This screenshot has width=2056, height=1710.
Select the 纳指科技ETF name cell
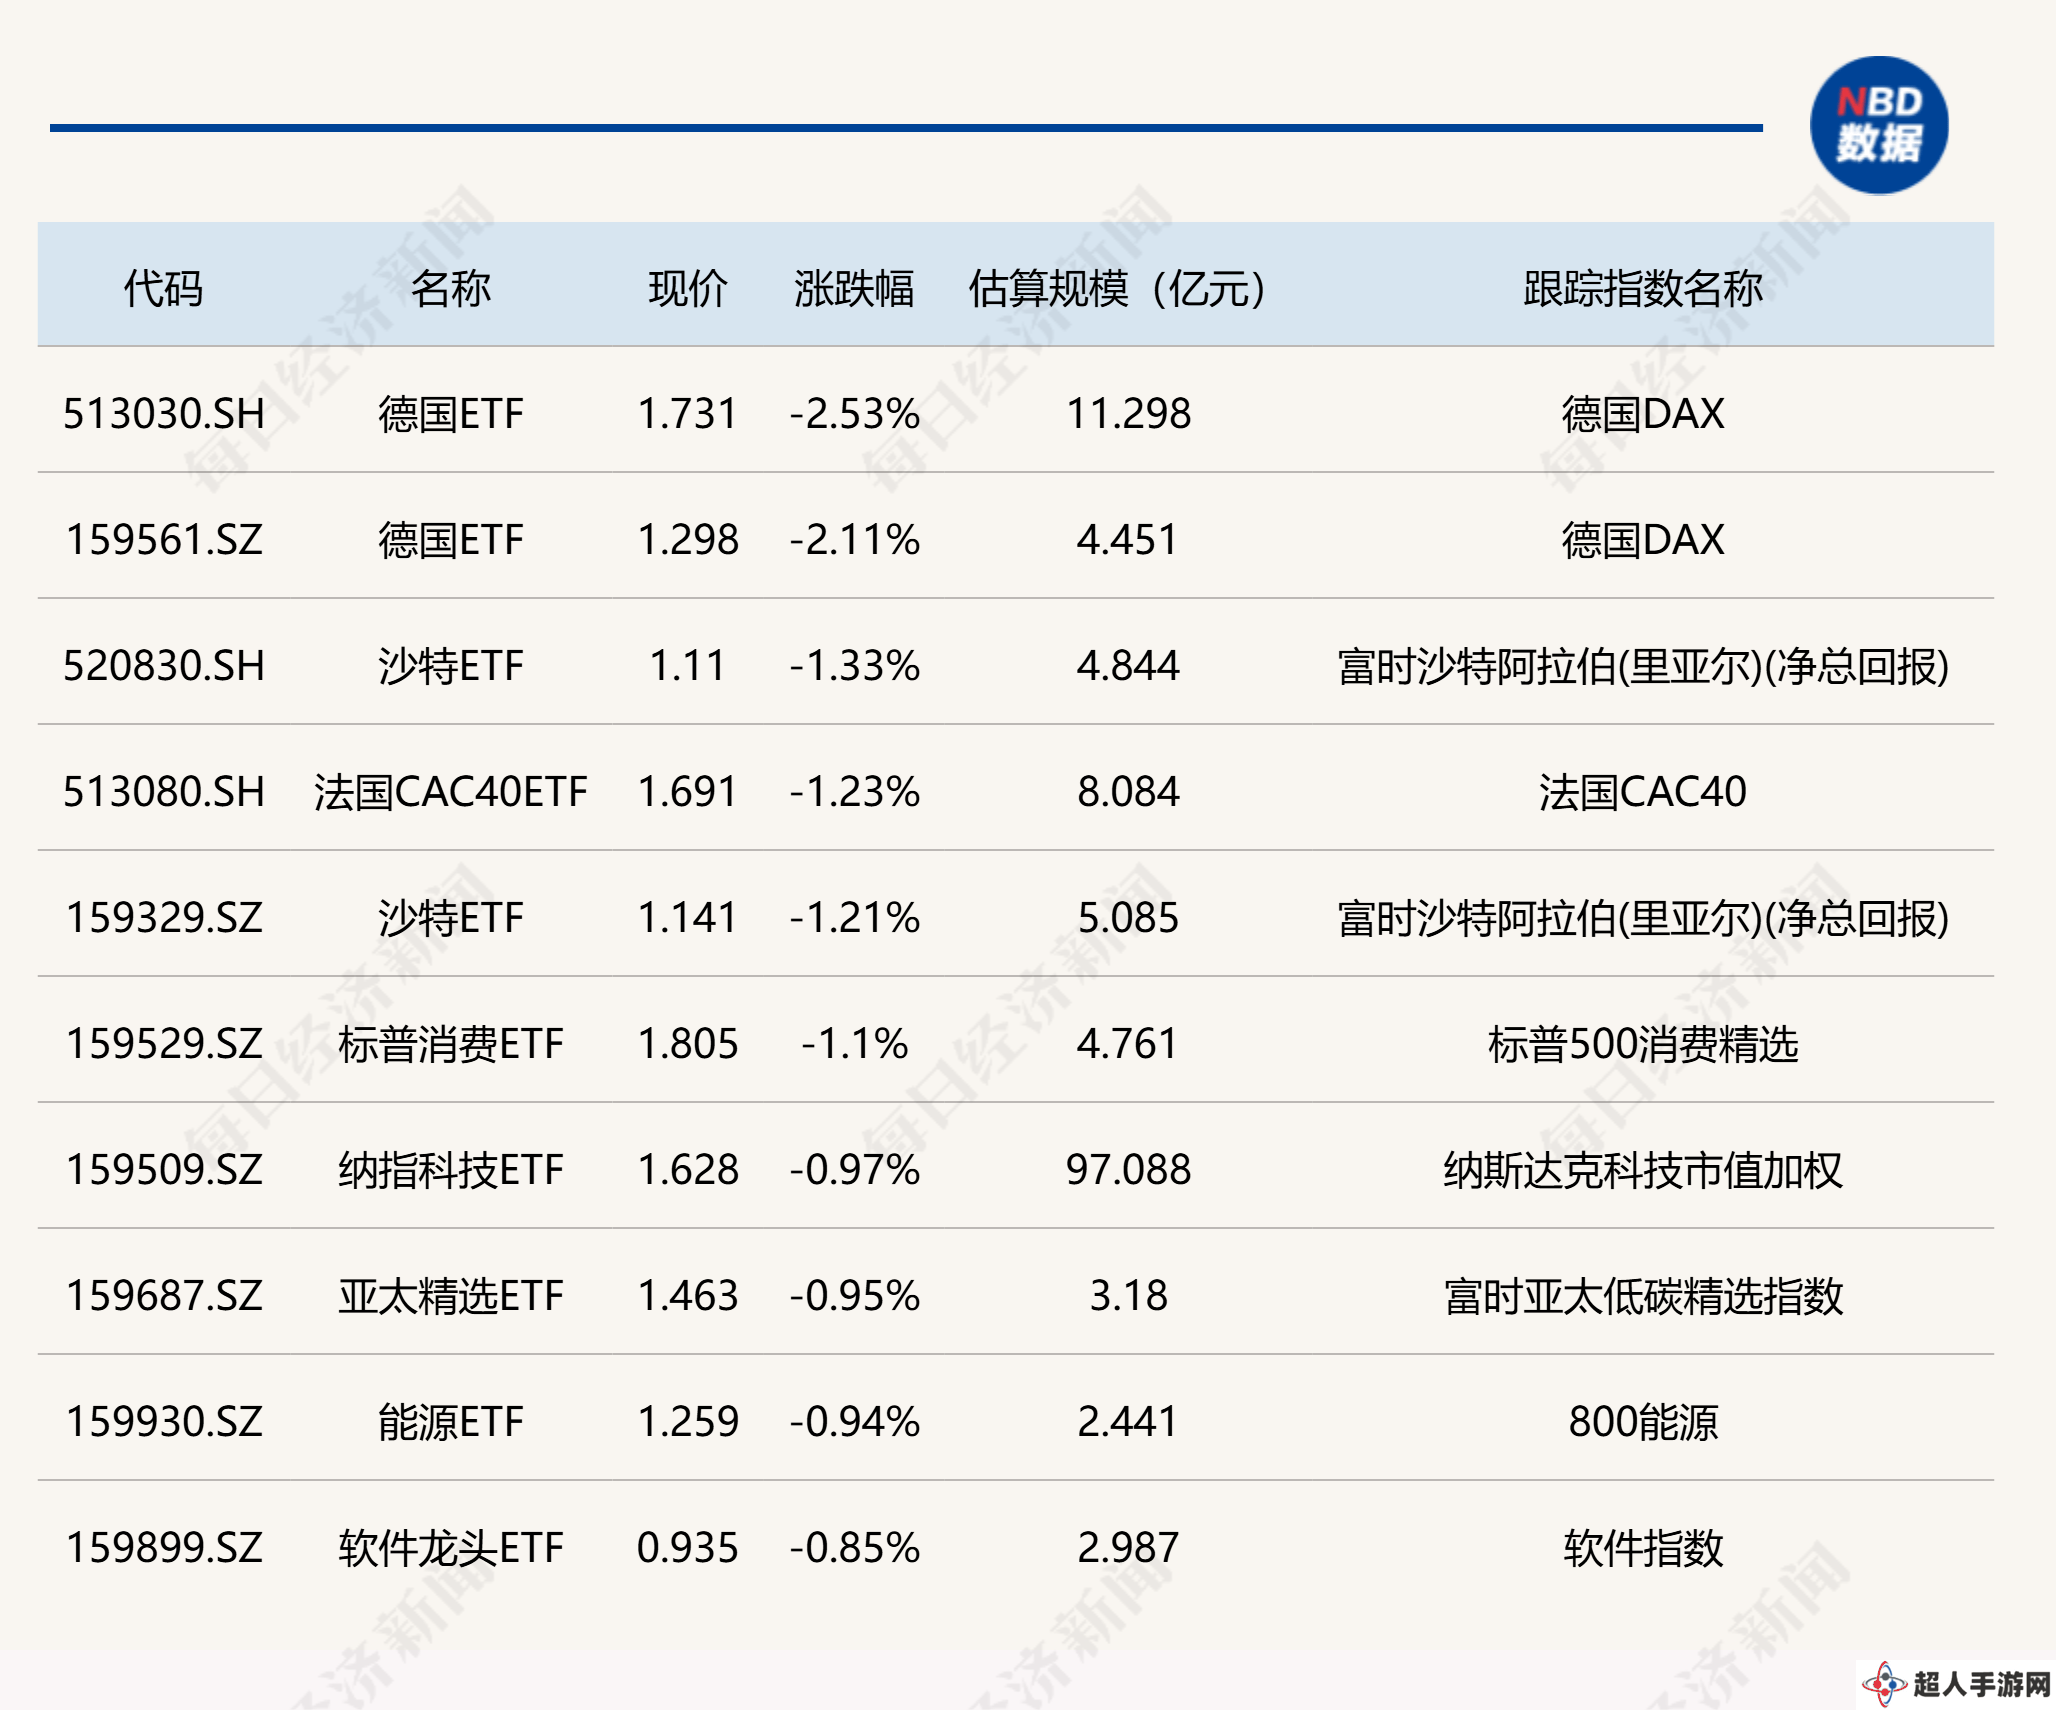point(451,1169)
